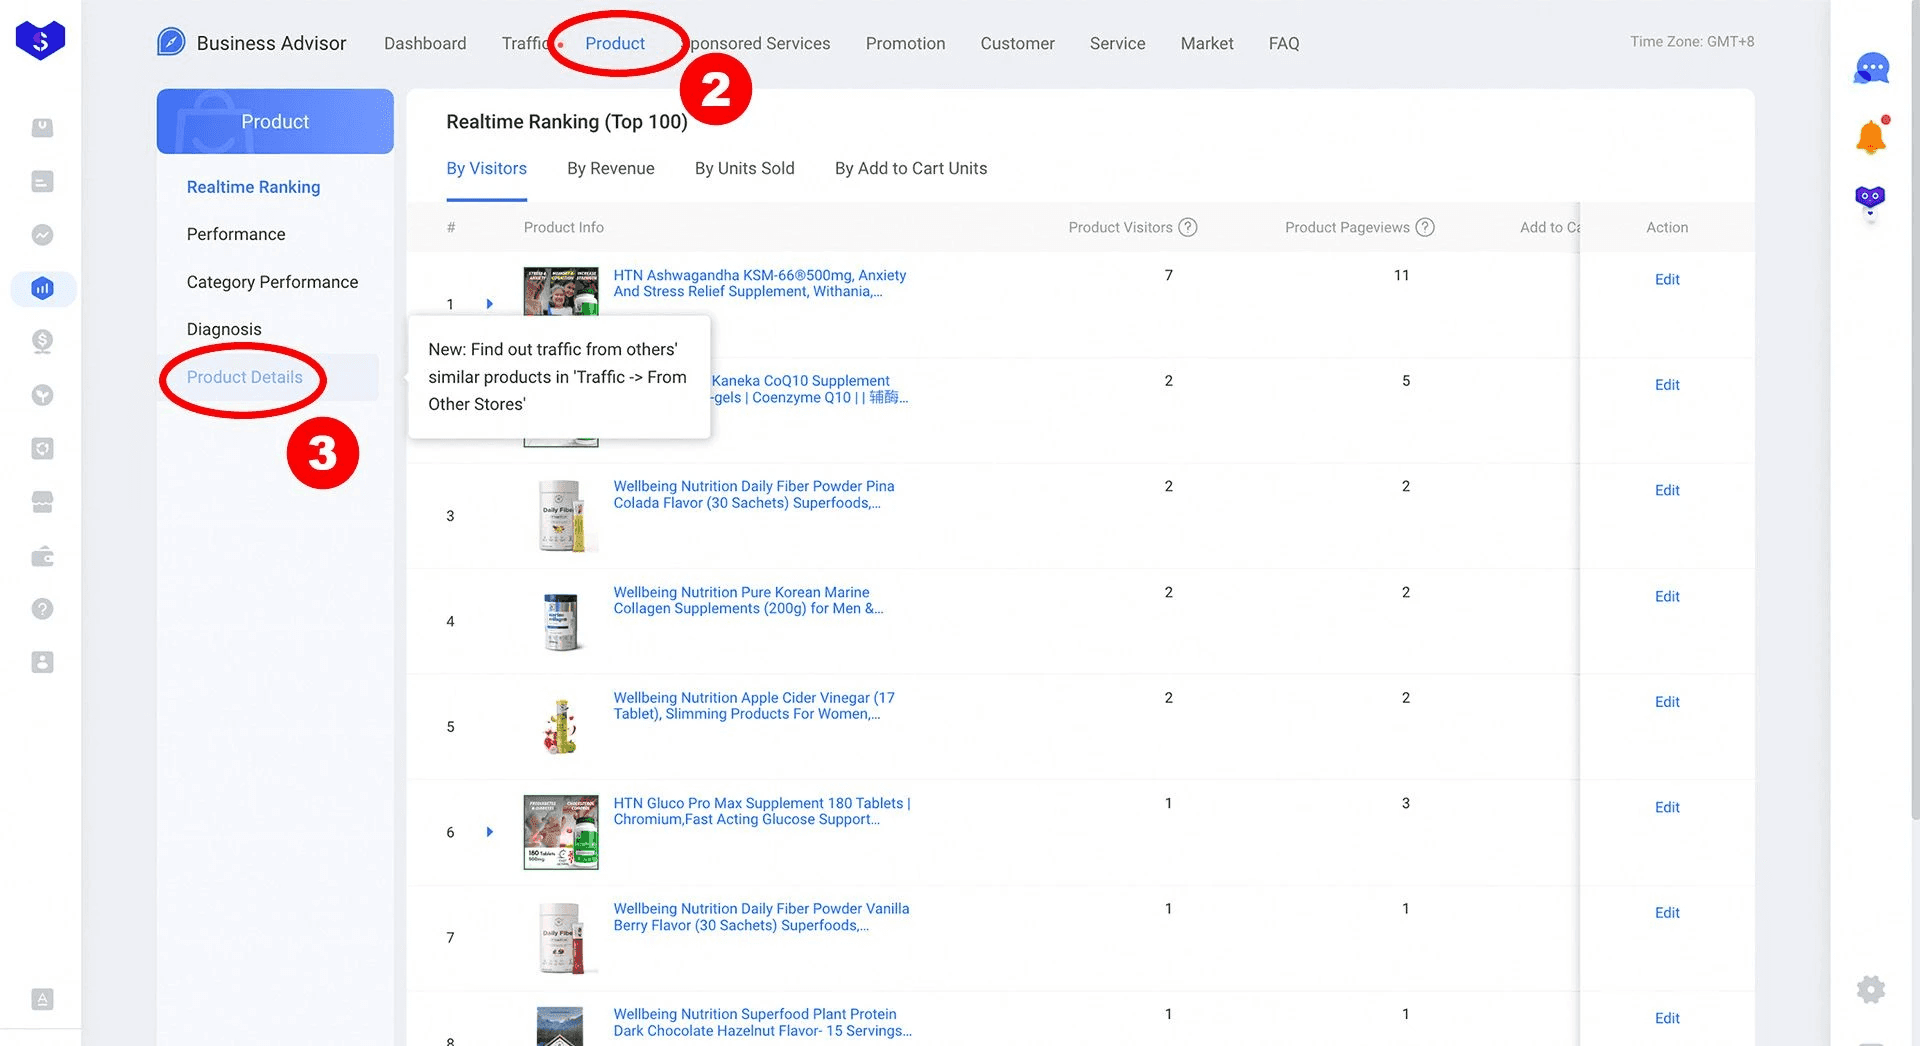Open HTN Gluco Pro Max link
The height and width of the screenshot is (1046, 1920).
coord(762,811)
